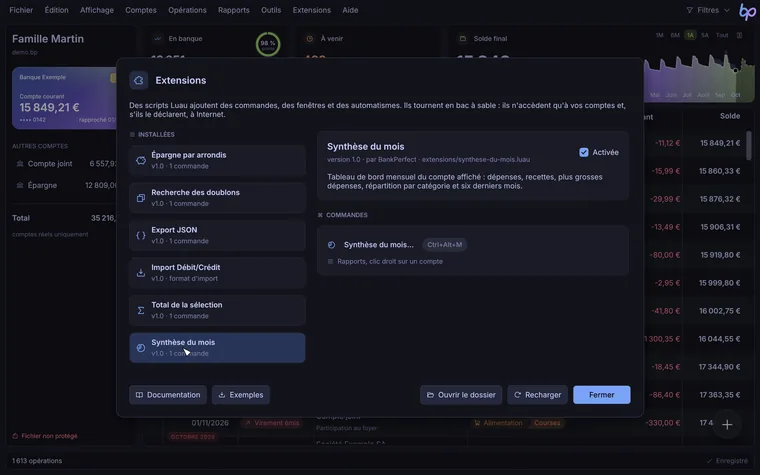
Task: Click the Ctrl+Alt+M shortcut badge
Action: tap(444, 245)
